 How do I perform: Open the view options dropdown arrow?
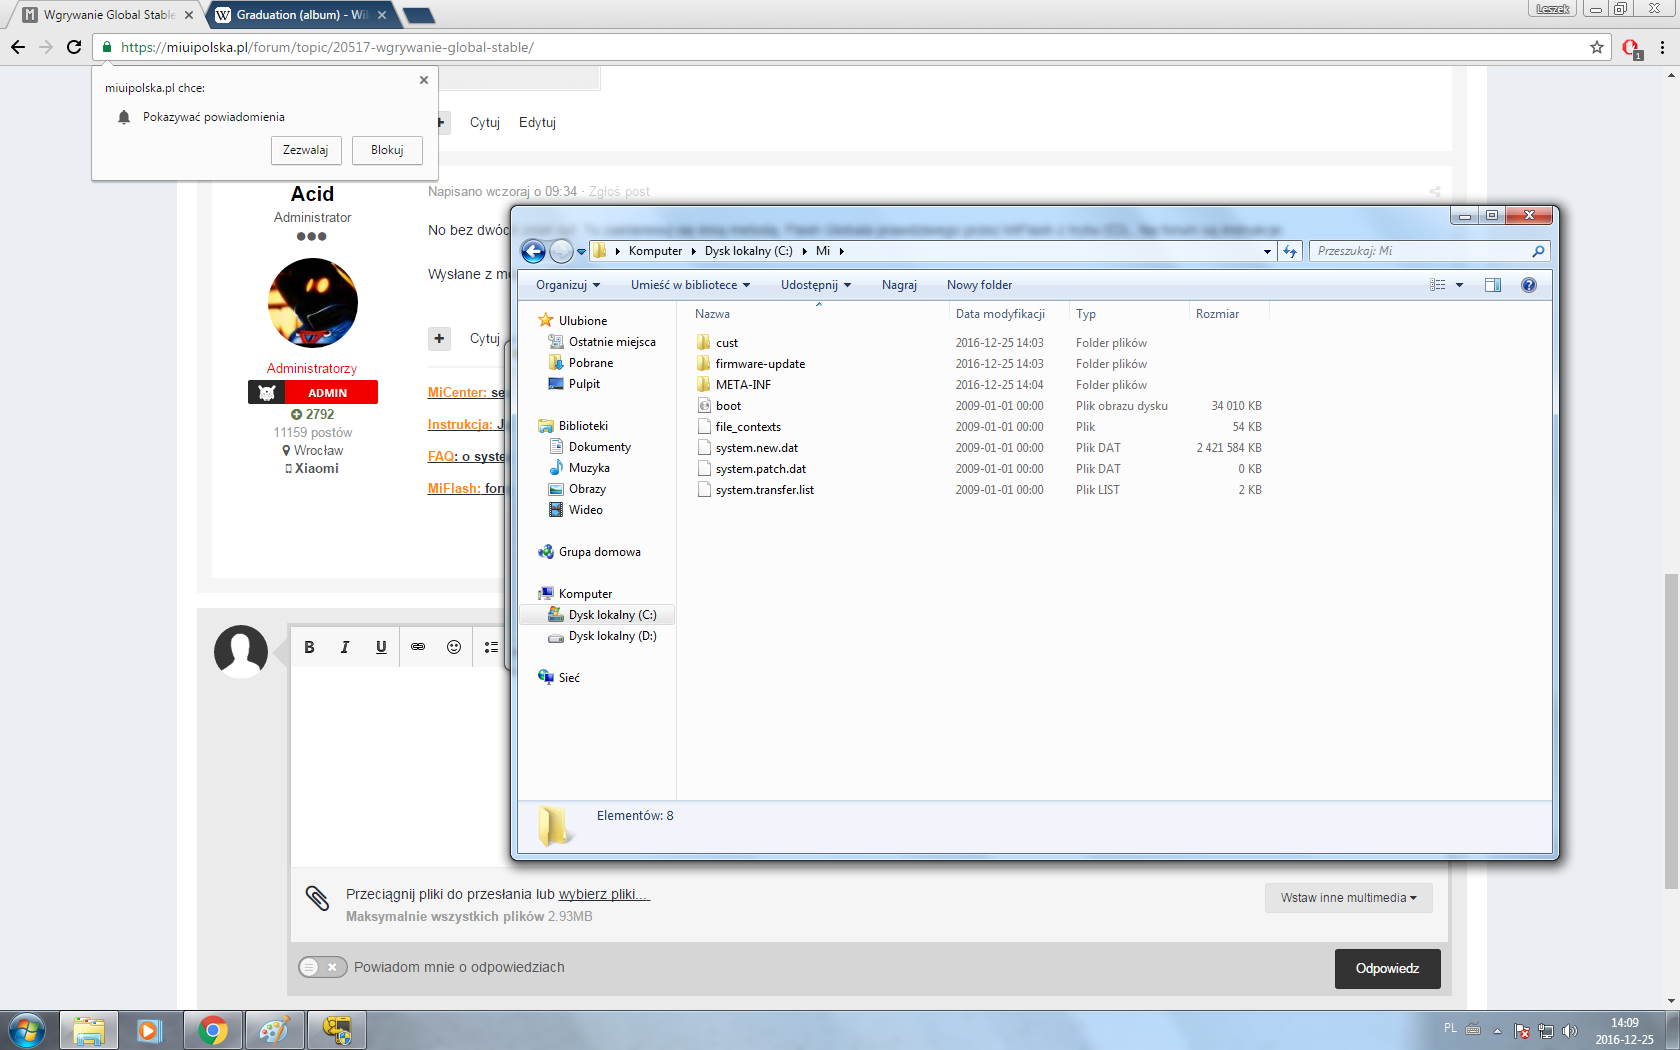(1460, 285)
